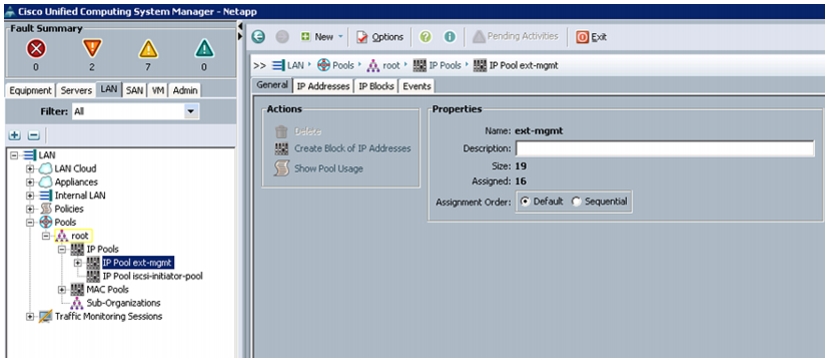Click the expand all plus icon
Image resolution: width=826 pixels, height=360 pixels.
(15, 135)
